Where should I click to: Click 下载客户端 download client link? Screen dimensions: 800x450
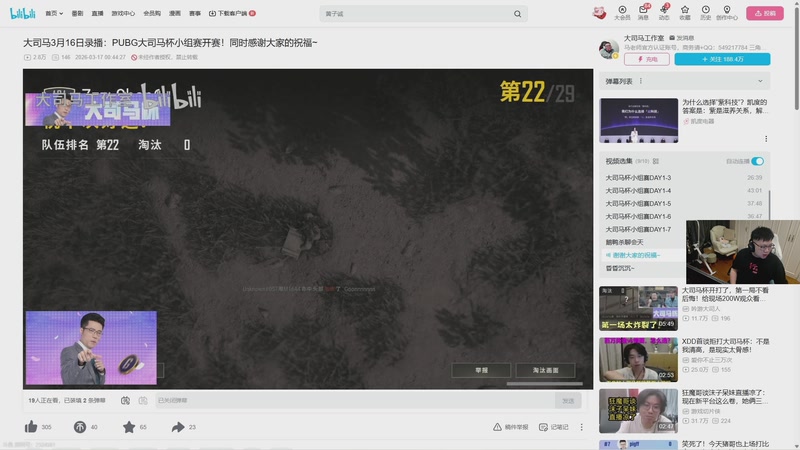point(232,13)
